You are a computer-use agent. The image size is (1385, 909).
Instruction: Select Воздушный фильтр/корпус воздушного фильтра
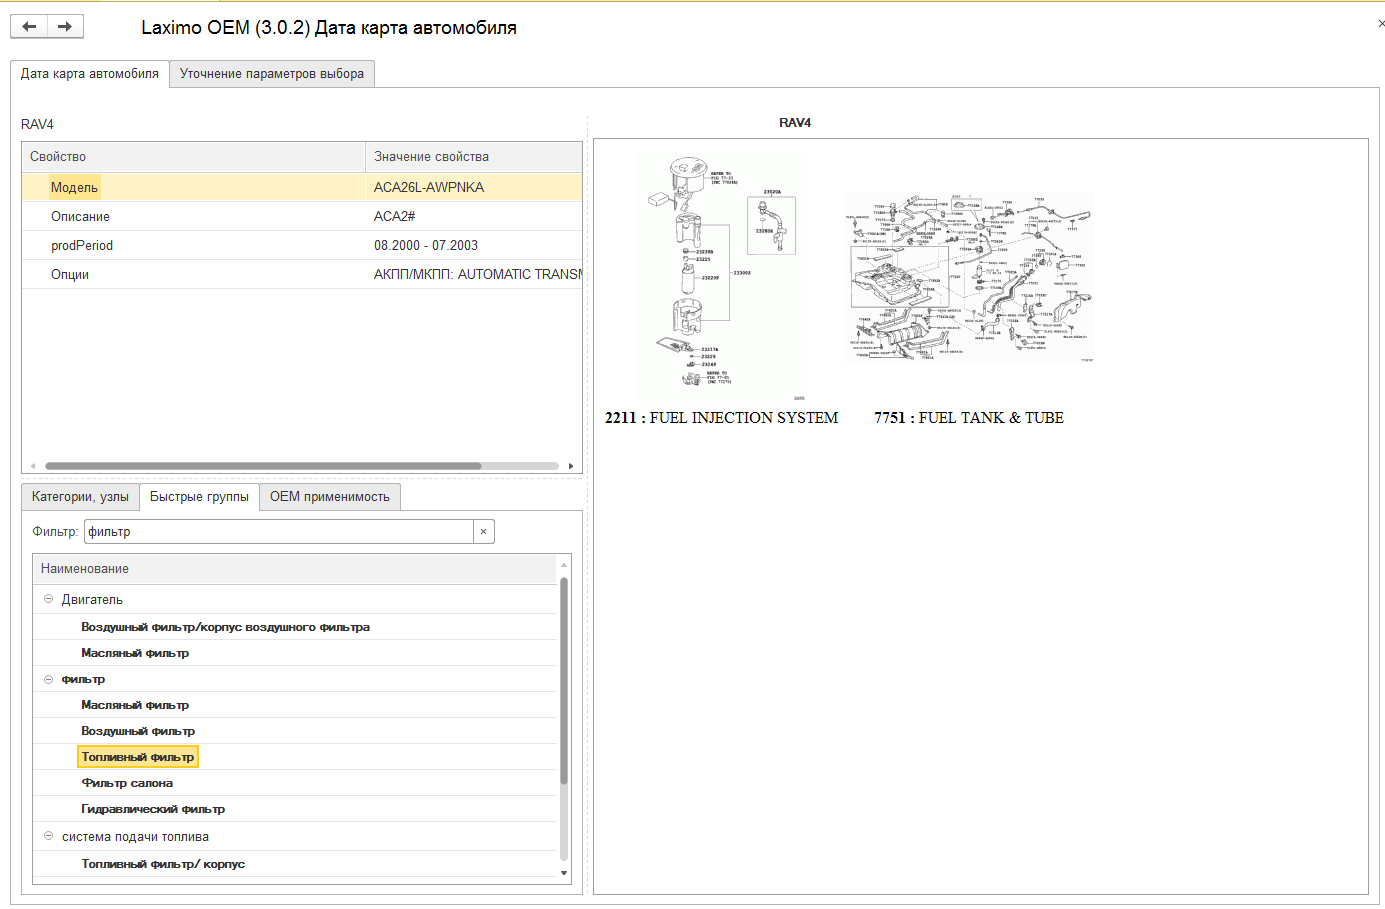pos(295,627)
